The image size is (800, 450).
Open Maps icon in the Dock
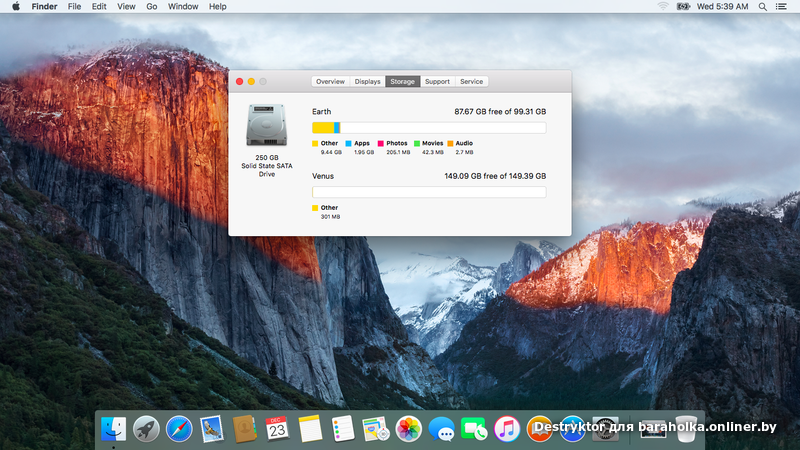coord(376,429)
